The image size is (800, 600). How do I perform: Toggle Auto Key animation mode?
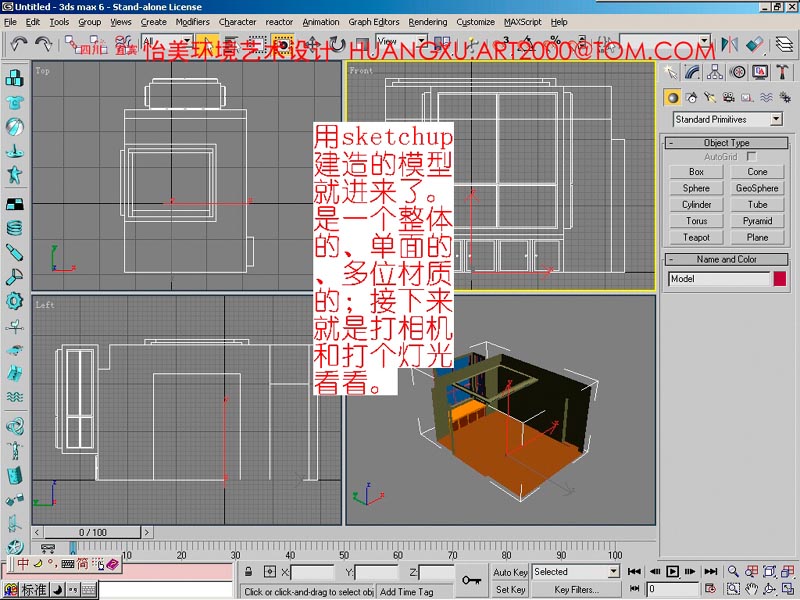[510, 572]
